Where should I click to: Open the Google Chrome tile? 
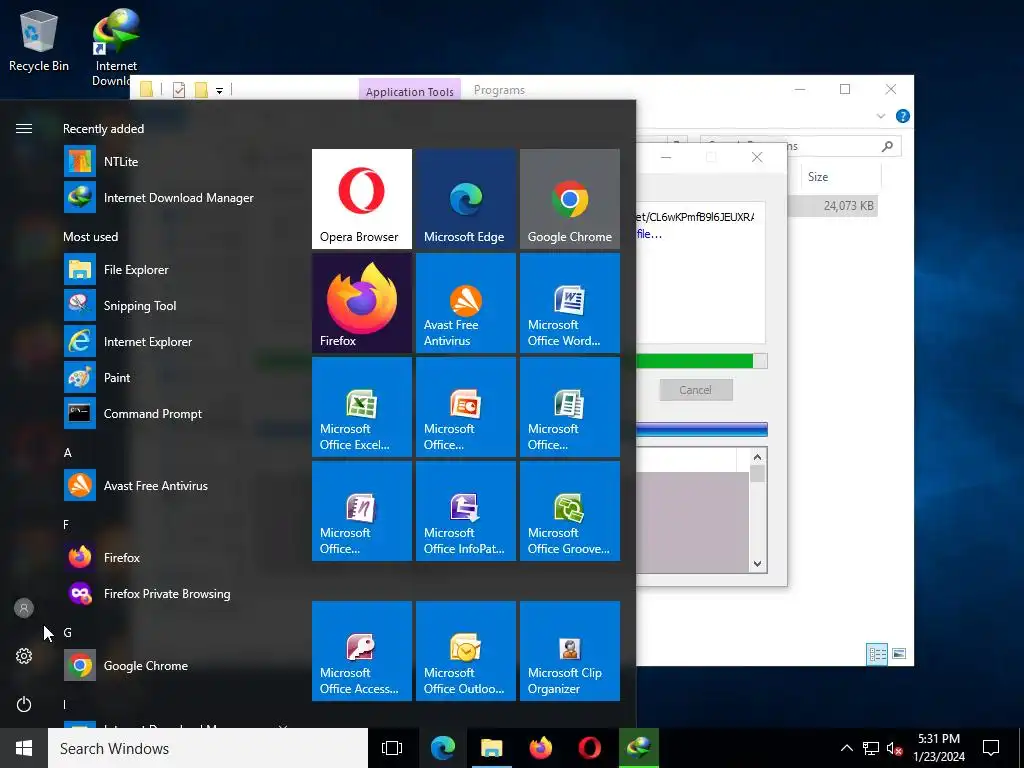pos(569,199)
